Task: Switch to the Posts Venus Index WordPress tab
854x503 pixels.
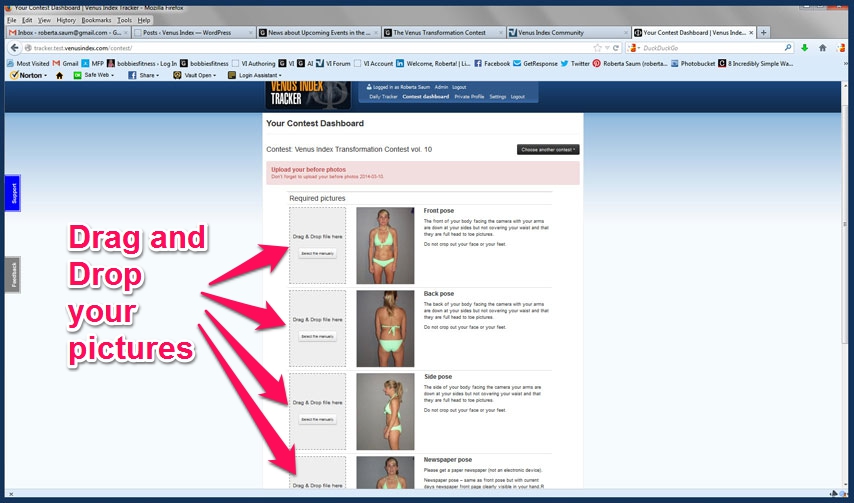Action: point(194,33)
